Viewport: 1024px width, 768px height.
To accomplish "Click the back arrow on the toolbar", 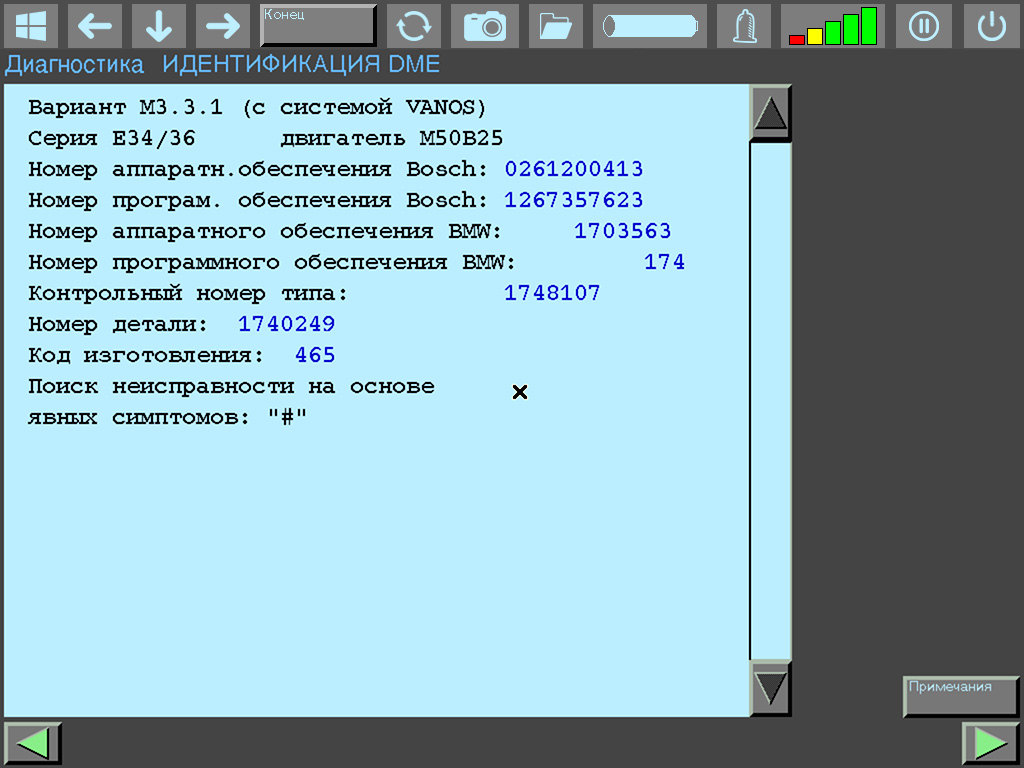I will pos(95,26).
